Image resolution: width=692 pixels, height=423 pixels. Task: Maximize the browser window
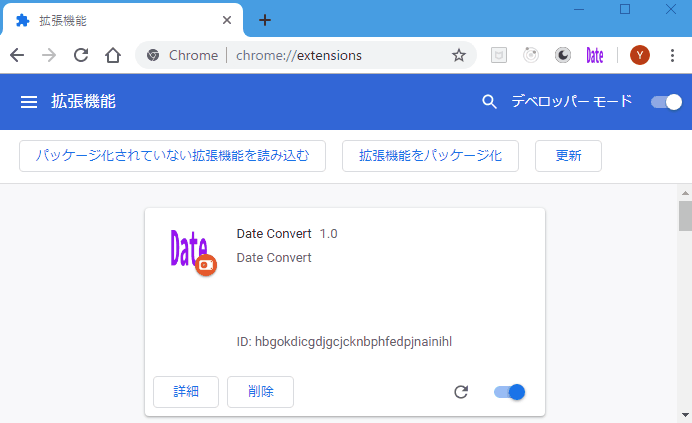(625, 9)
